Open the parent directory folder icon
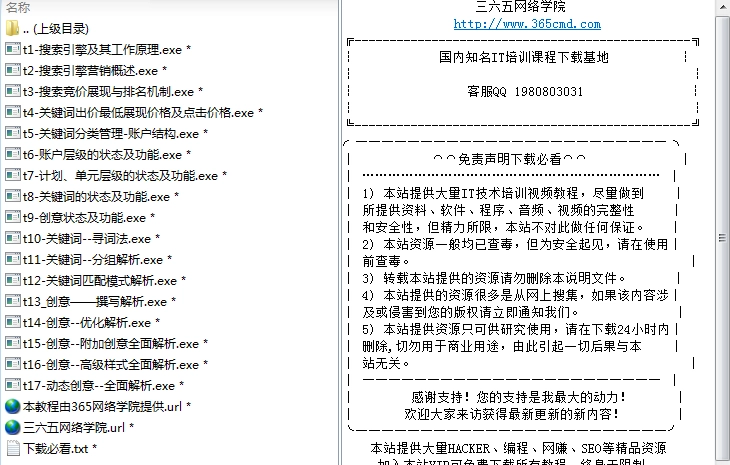The width and height of the screenshot is (730, 465). 13,28
